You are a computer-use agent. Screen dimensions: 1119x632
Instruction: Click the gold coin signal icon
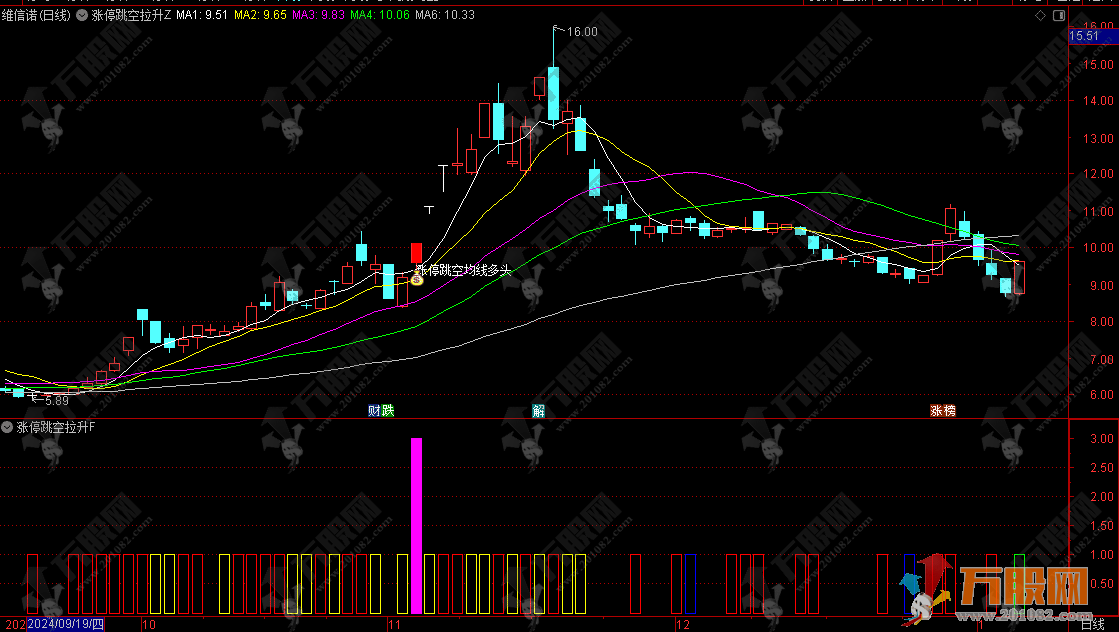(x=417, y=280)
